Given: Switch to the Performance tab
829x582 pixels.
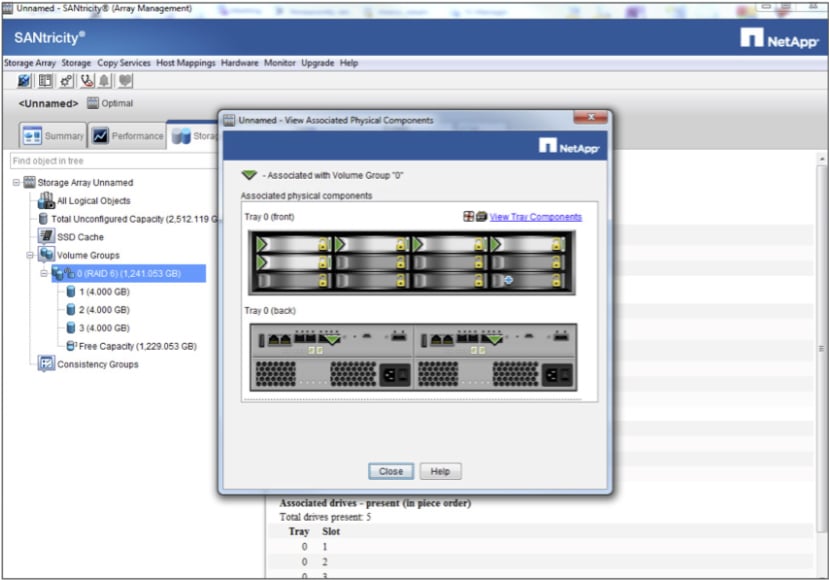Looking at the screenshot, I should tap(127, 136).
